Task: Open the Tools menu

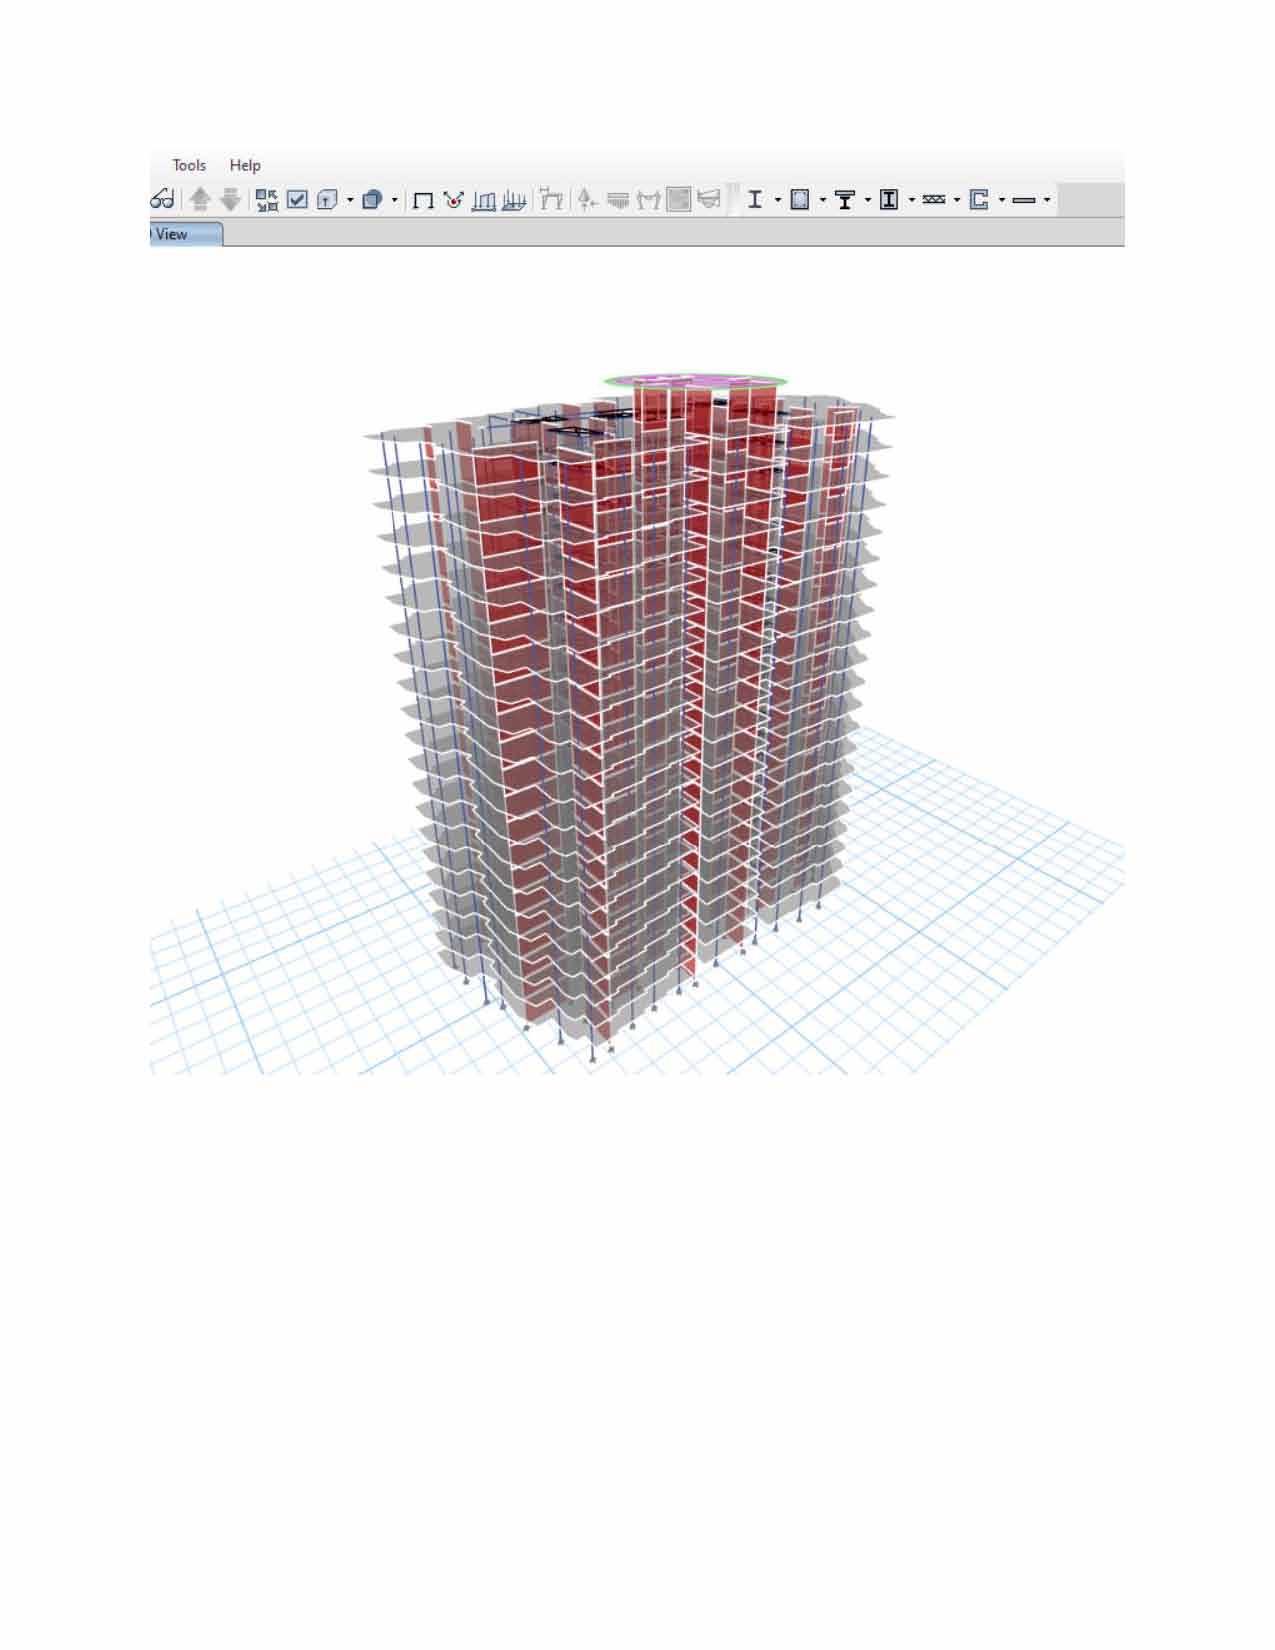Action: 189,165
